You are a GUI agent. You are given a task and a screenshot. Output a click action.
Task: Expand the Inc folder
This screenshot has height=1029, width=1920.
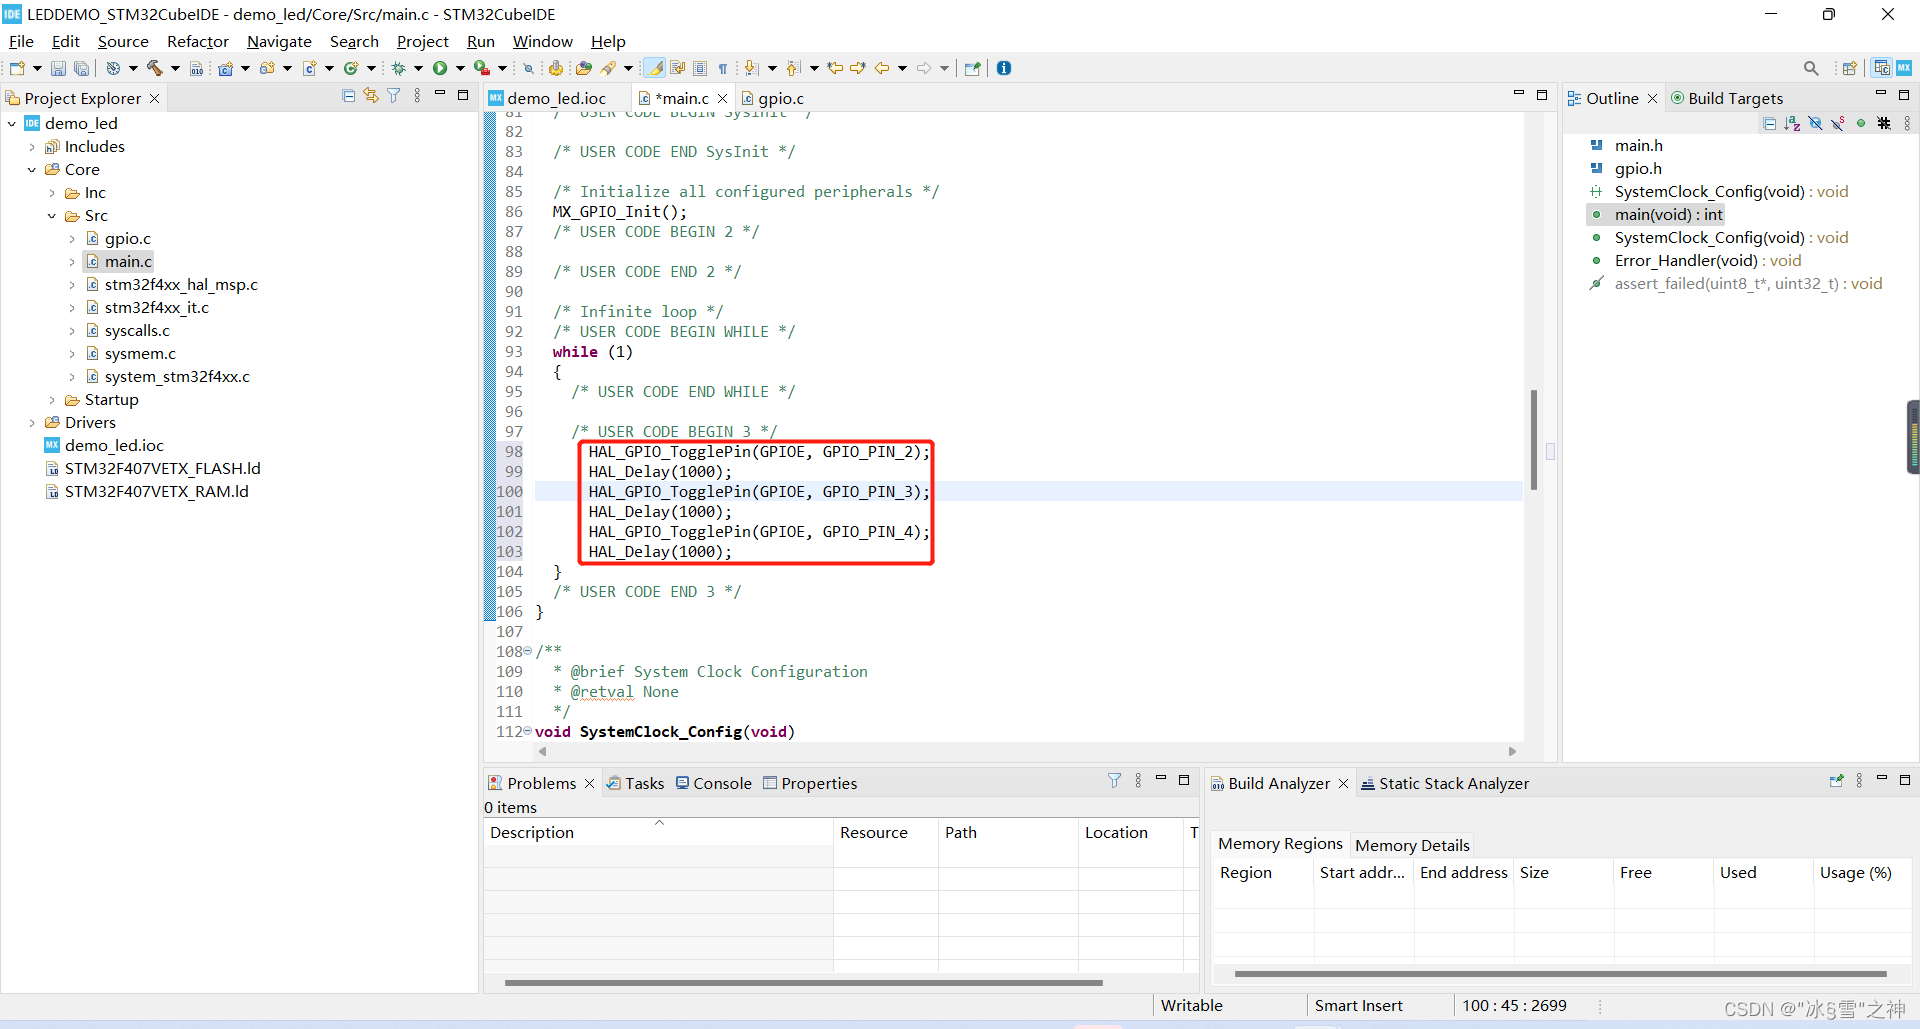coord(52,193)
